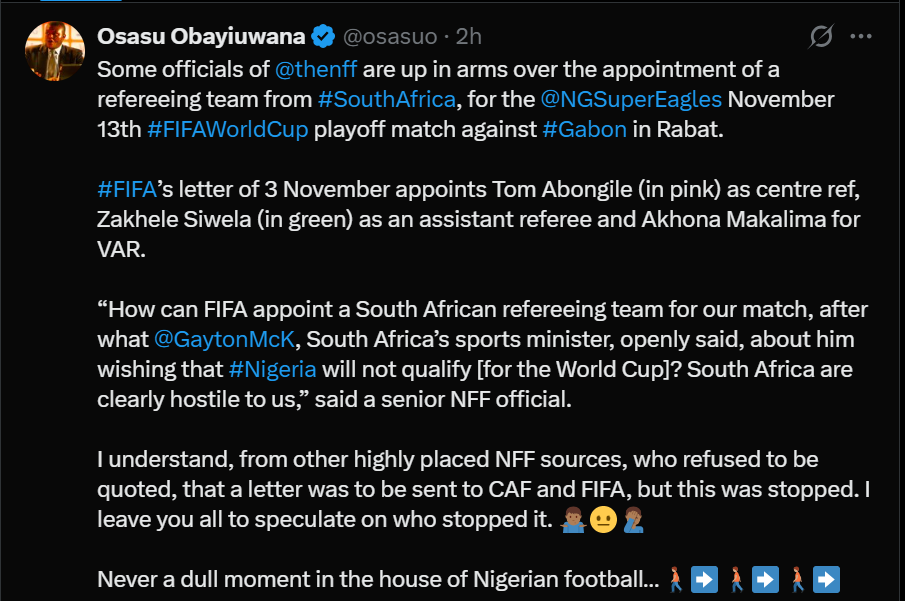
Task: Click the blue verified checkmark badge
Action: pos(322,36)
